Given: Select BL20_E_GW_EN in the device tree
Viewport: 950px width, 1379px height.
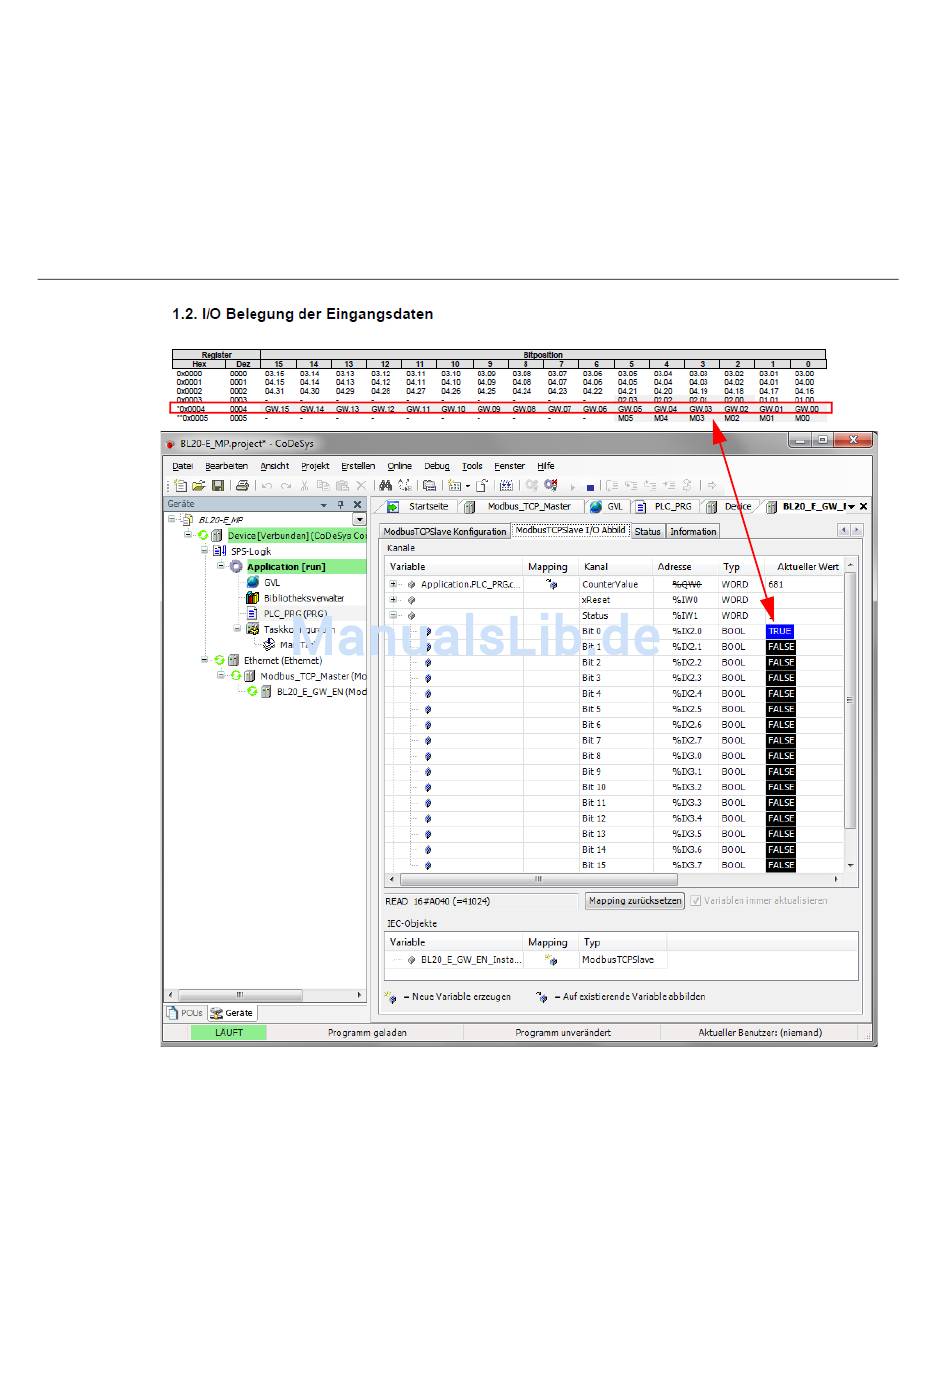Looking at the screenshot, I should (x=321, y=692).
